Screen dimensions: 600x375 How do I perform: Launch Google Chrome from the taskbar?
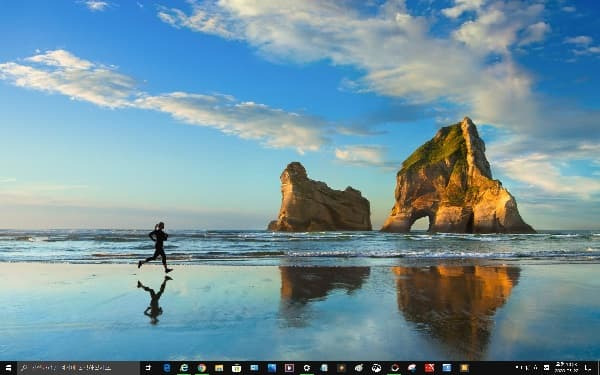202,368
